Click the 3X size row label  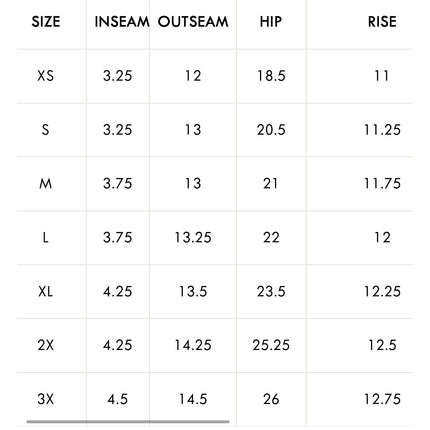point(46,399)
